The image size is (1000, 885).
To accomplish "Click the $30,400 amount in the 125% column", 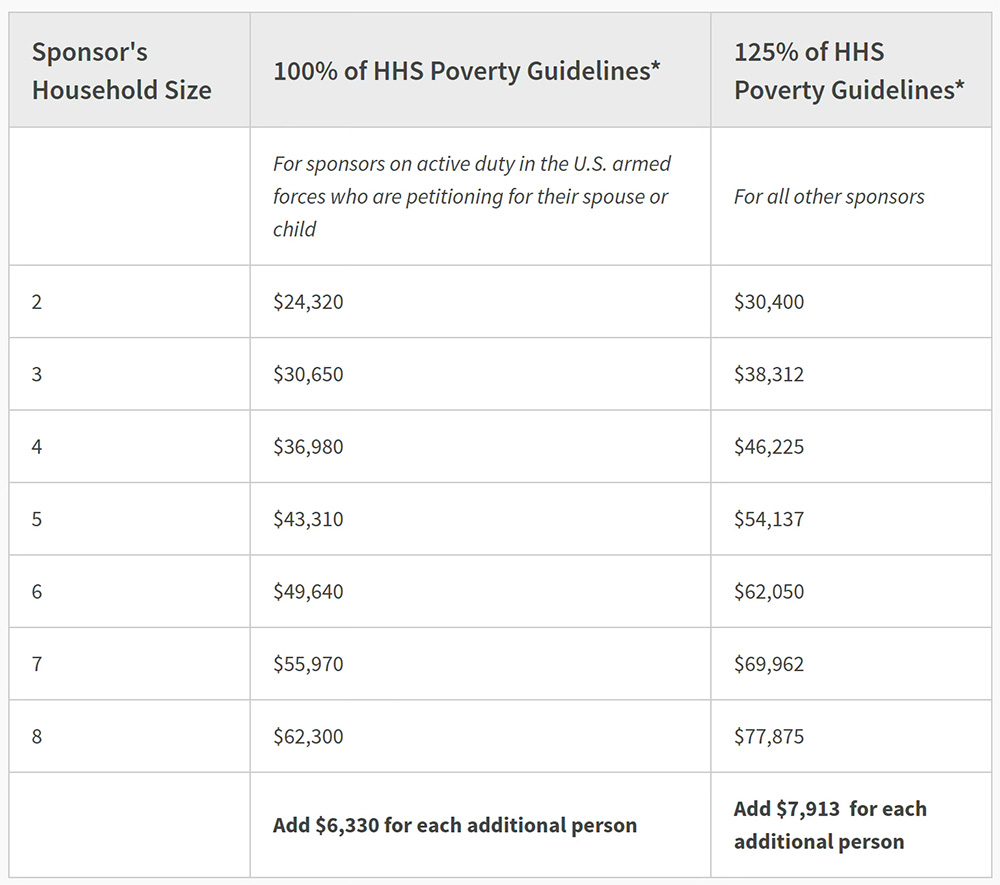I will coord(769,301).
